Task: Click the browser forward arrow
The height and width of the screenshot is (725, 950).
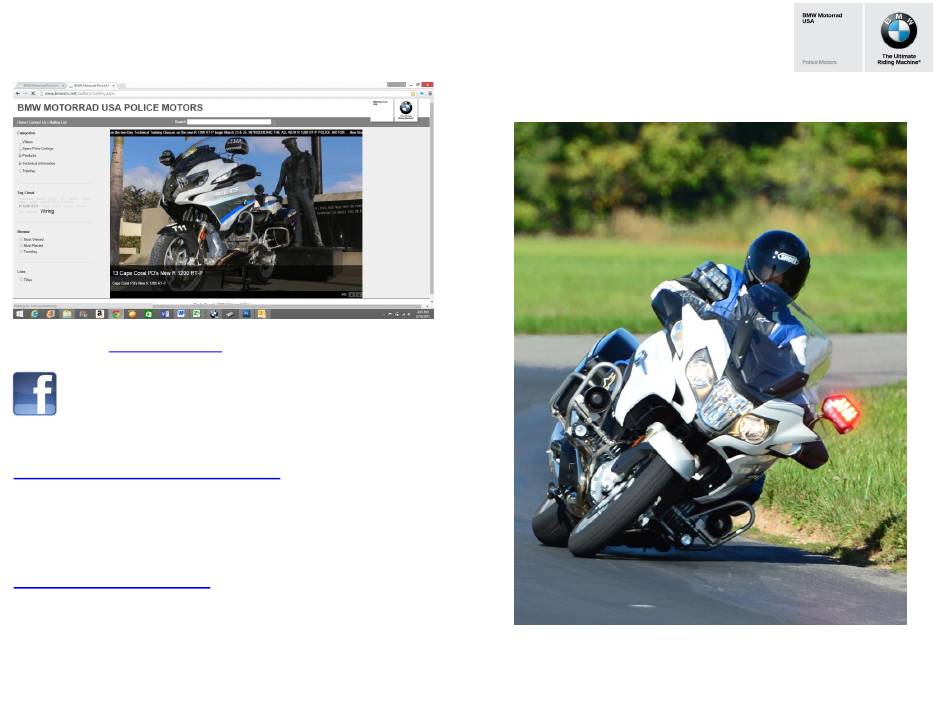Action: [25, 93]
